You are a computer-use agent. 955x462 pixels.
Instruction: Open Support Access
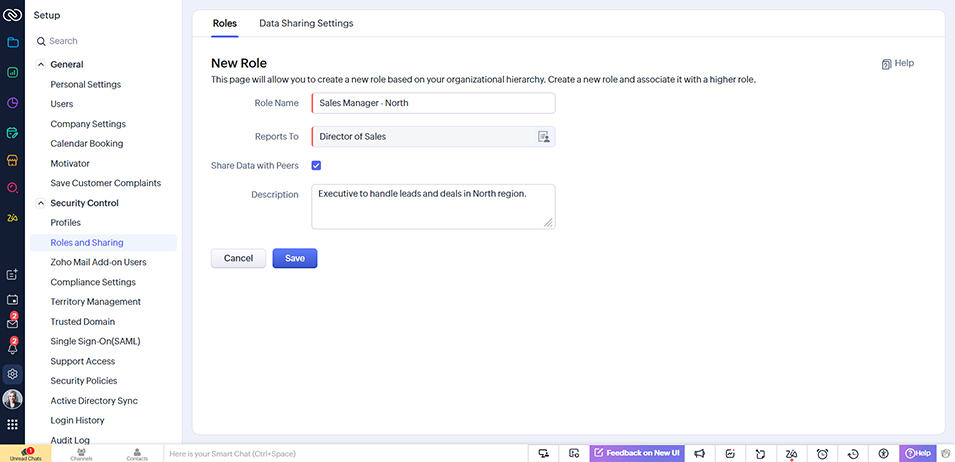(83, 361)
